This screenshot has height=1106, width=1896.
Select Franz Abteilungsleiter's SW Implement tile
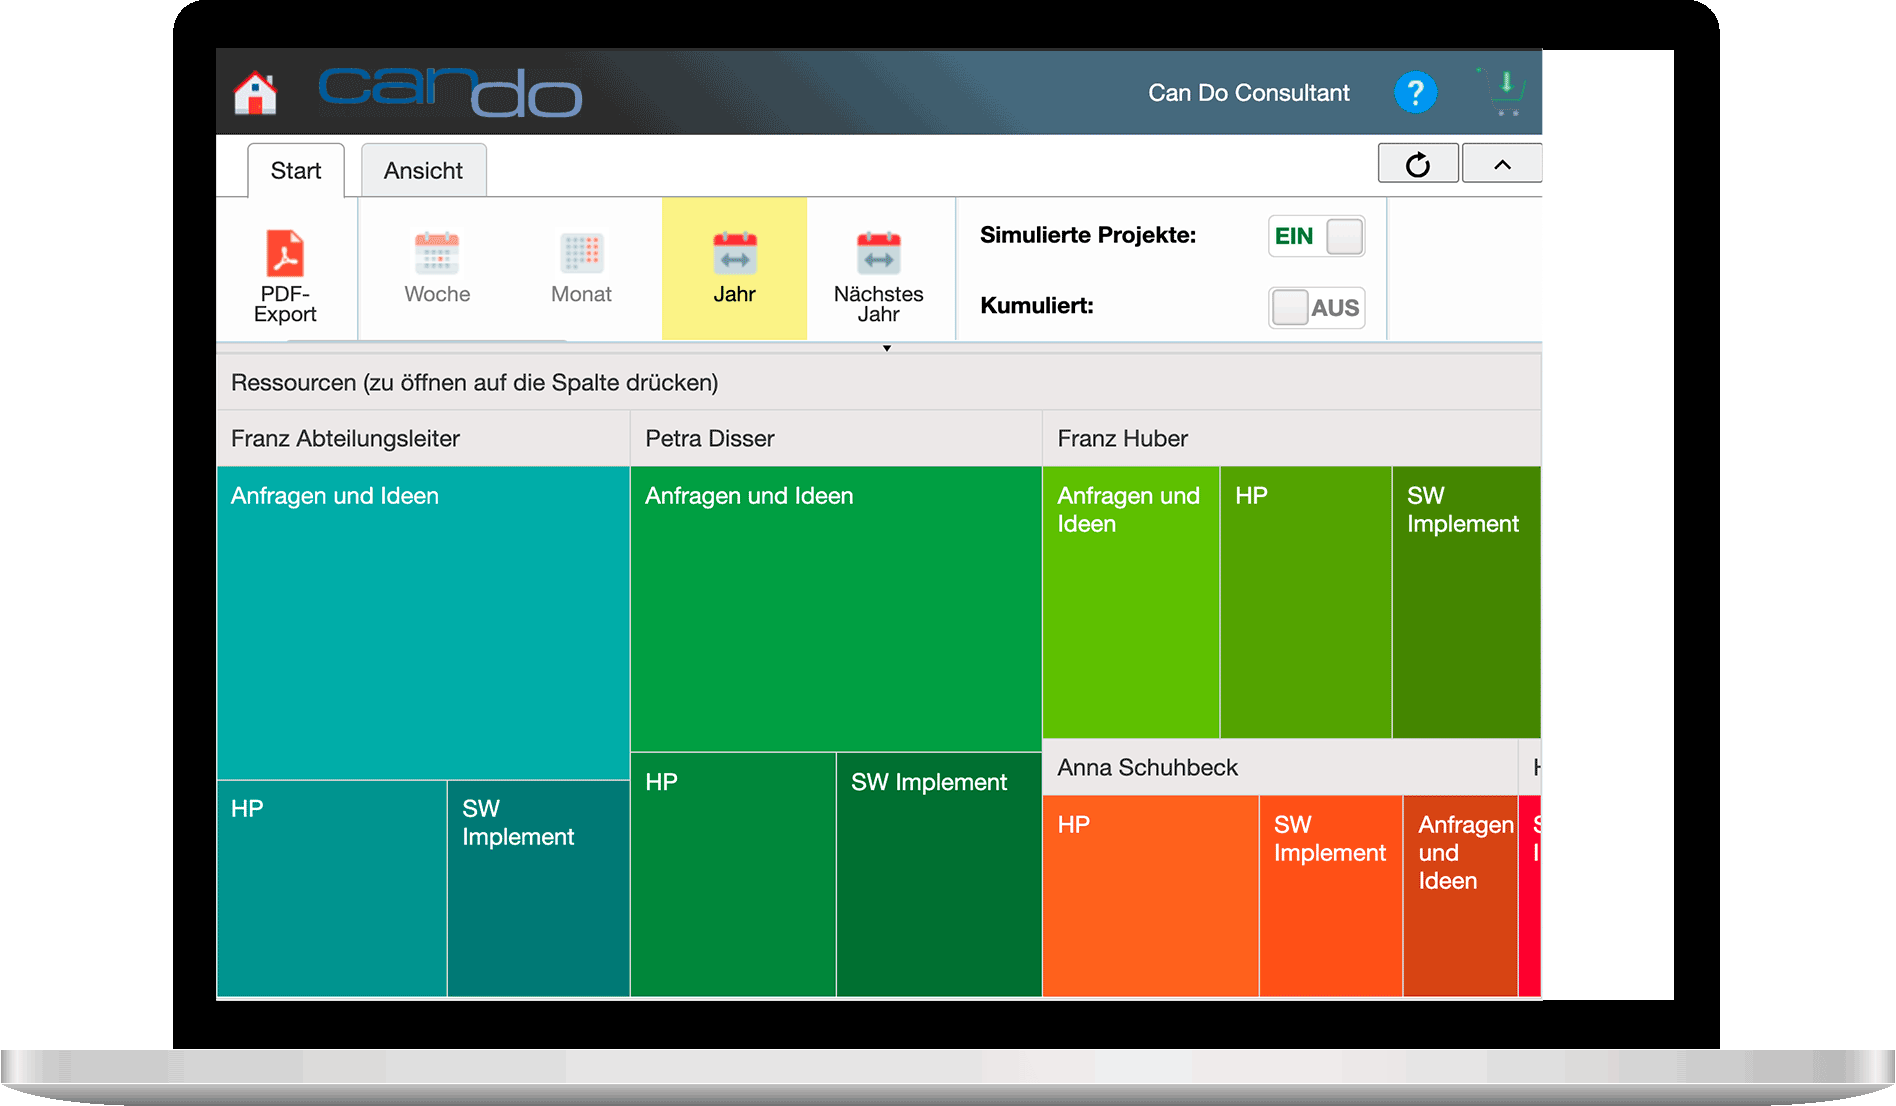(x=539, y=889)
